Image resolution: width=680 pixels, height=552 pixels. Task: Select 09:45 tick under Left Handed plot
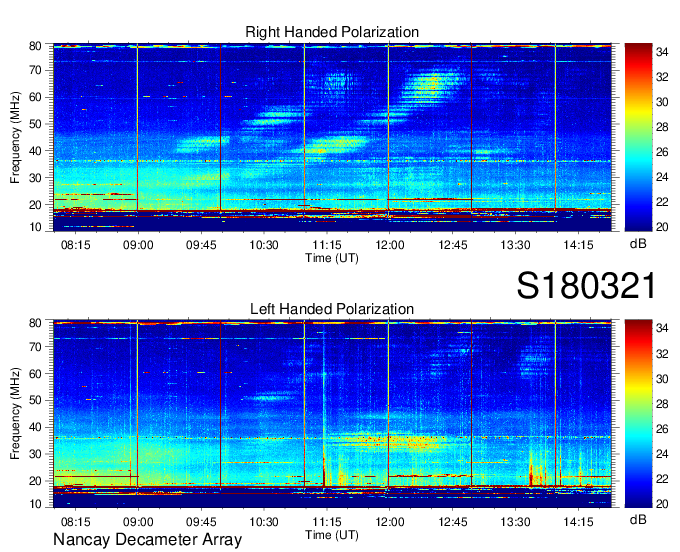point(201,521)
